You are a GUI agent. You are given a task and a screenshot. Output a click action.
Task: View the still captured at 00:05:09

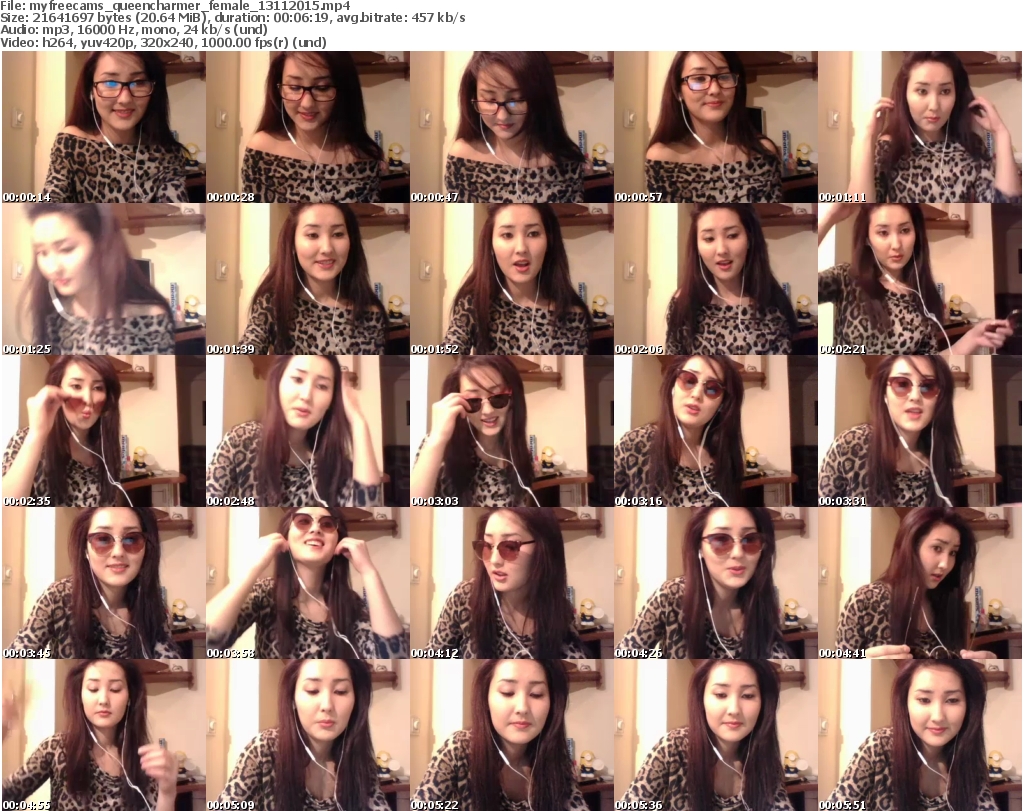click(308, 735)
